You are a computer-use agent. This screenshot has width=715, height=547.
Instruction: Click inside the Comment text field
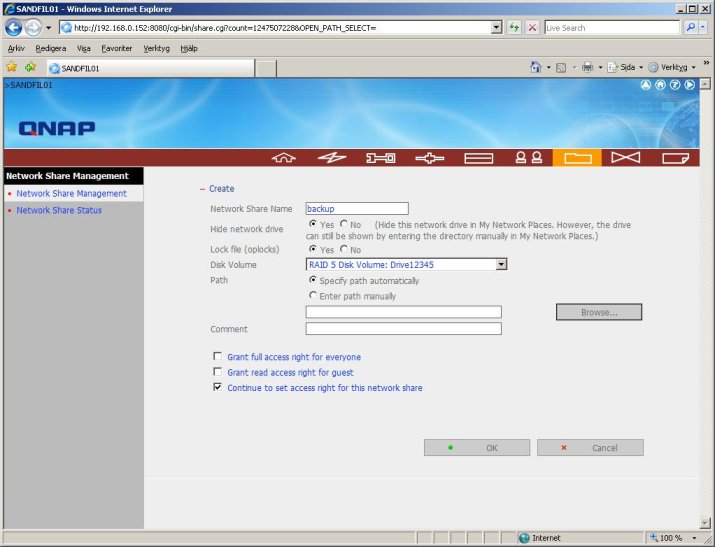click(403, 329)
